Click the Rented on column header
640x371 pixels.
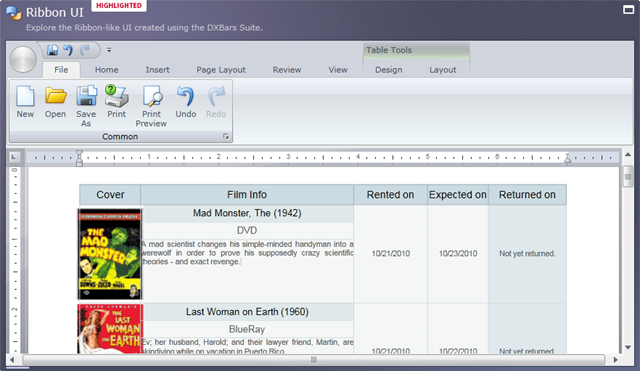(390, 195)
